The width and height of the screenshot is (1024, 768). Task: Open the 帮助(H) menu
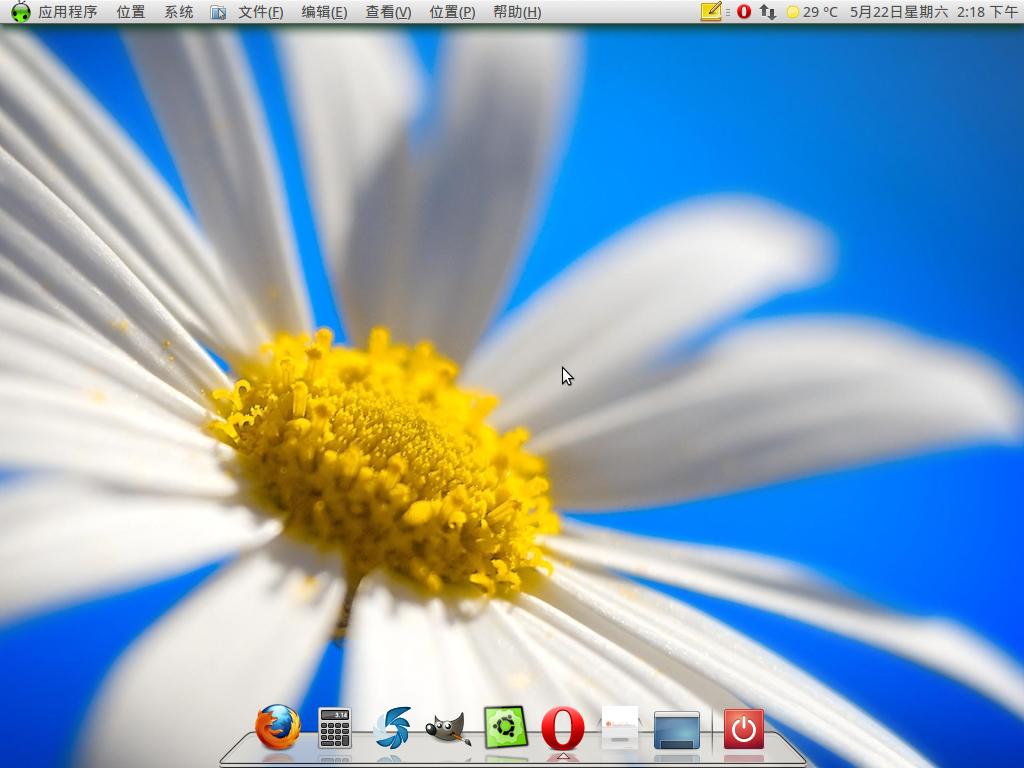pyautogui.click(x=517, y=12)
